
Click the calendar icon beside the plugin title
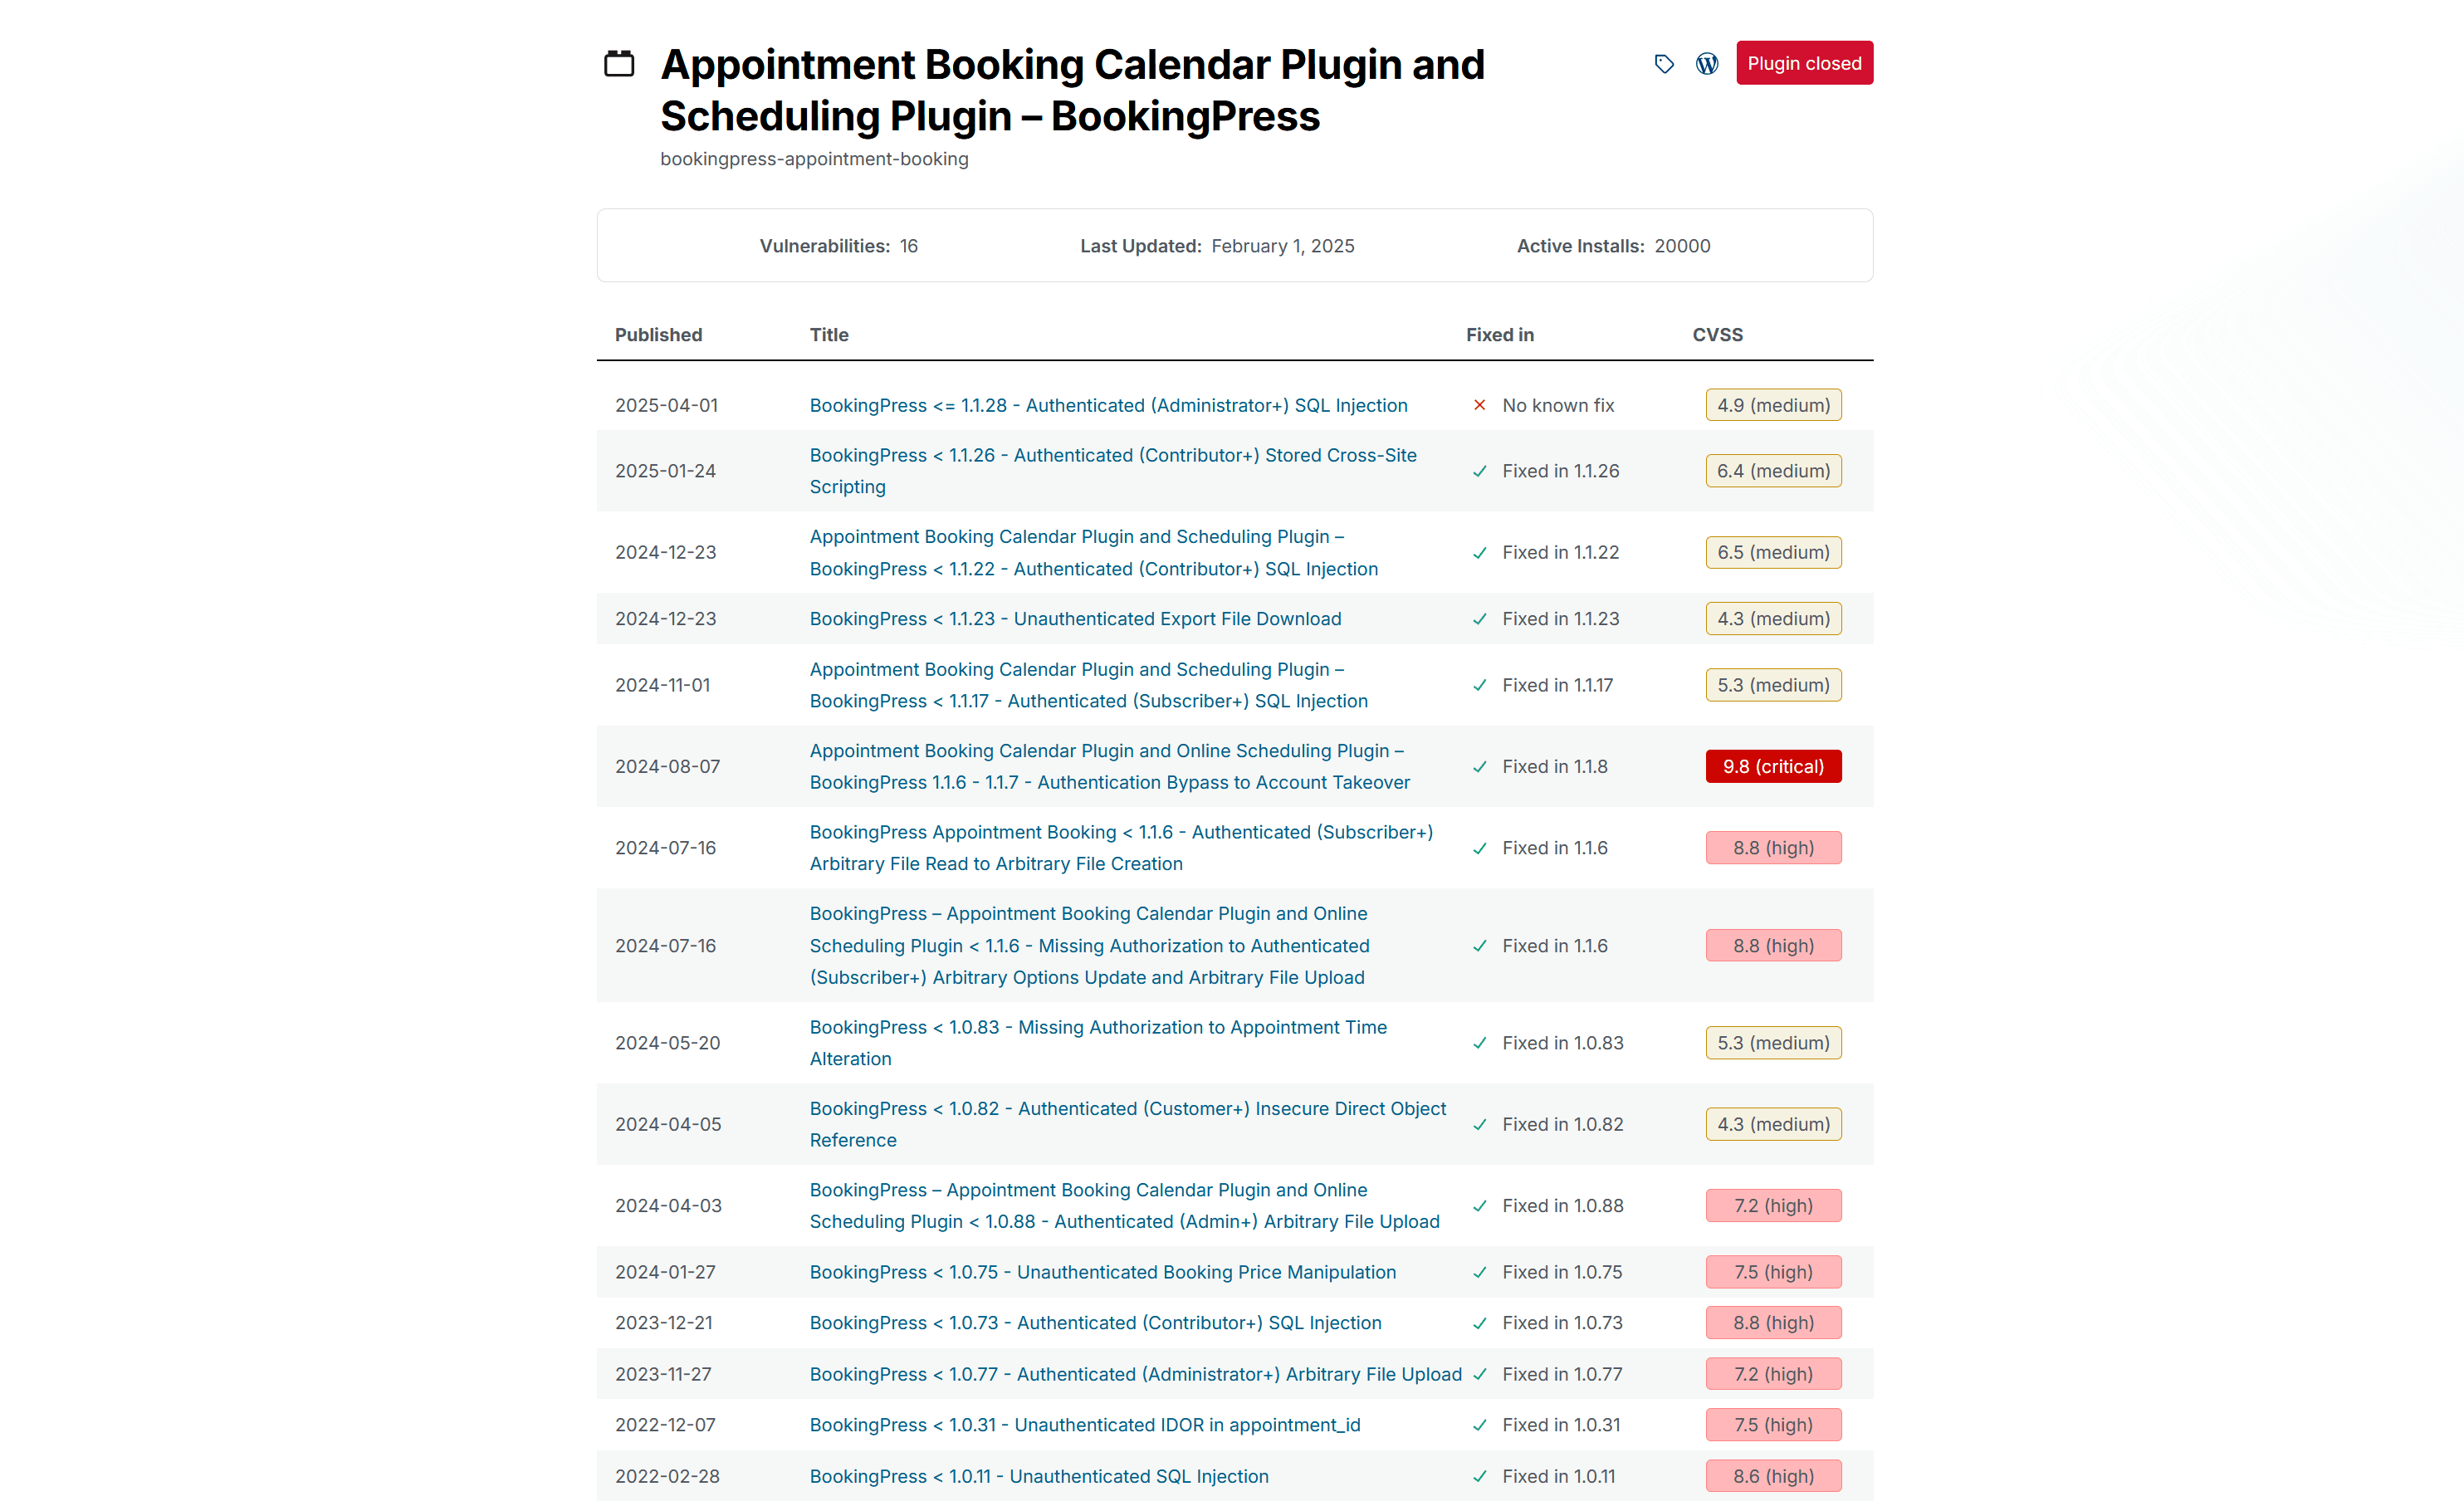click(619, 64)
